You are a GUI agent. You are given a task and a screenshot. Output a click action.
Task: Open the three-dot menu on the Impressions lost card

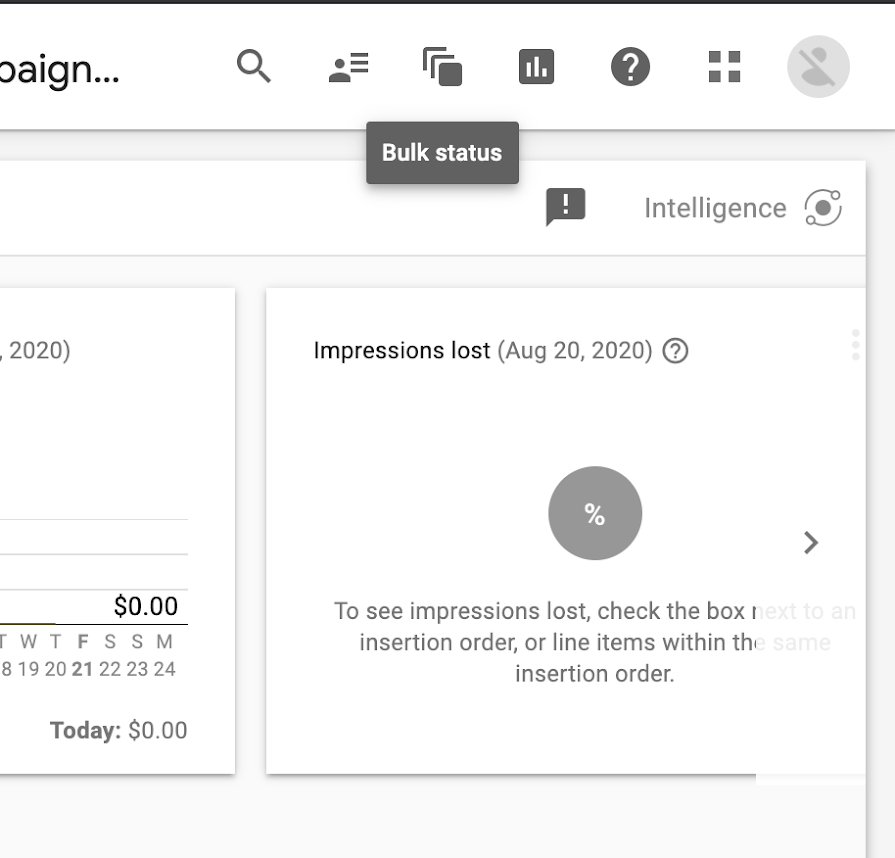click(x=855, y=344)
